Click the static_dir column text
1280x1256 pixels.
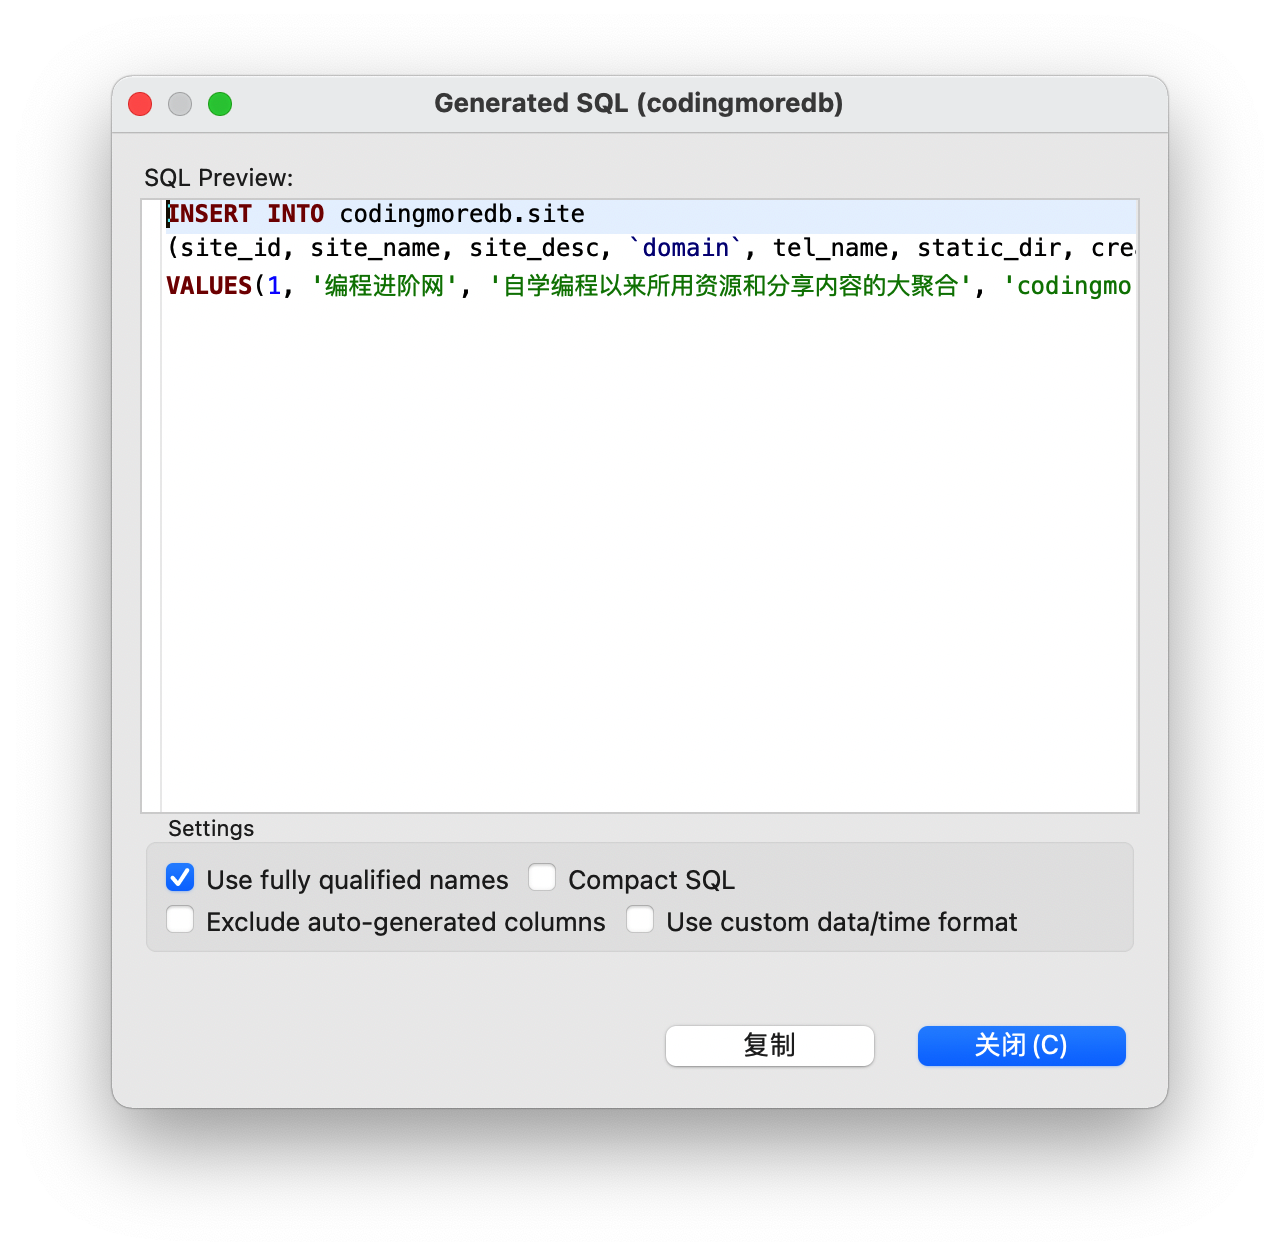tap(989, 248)
